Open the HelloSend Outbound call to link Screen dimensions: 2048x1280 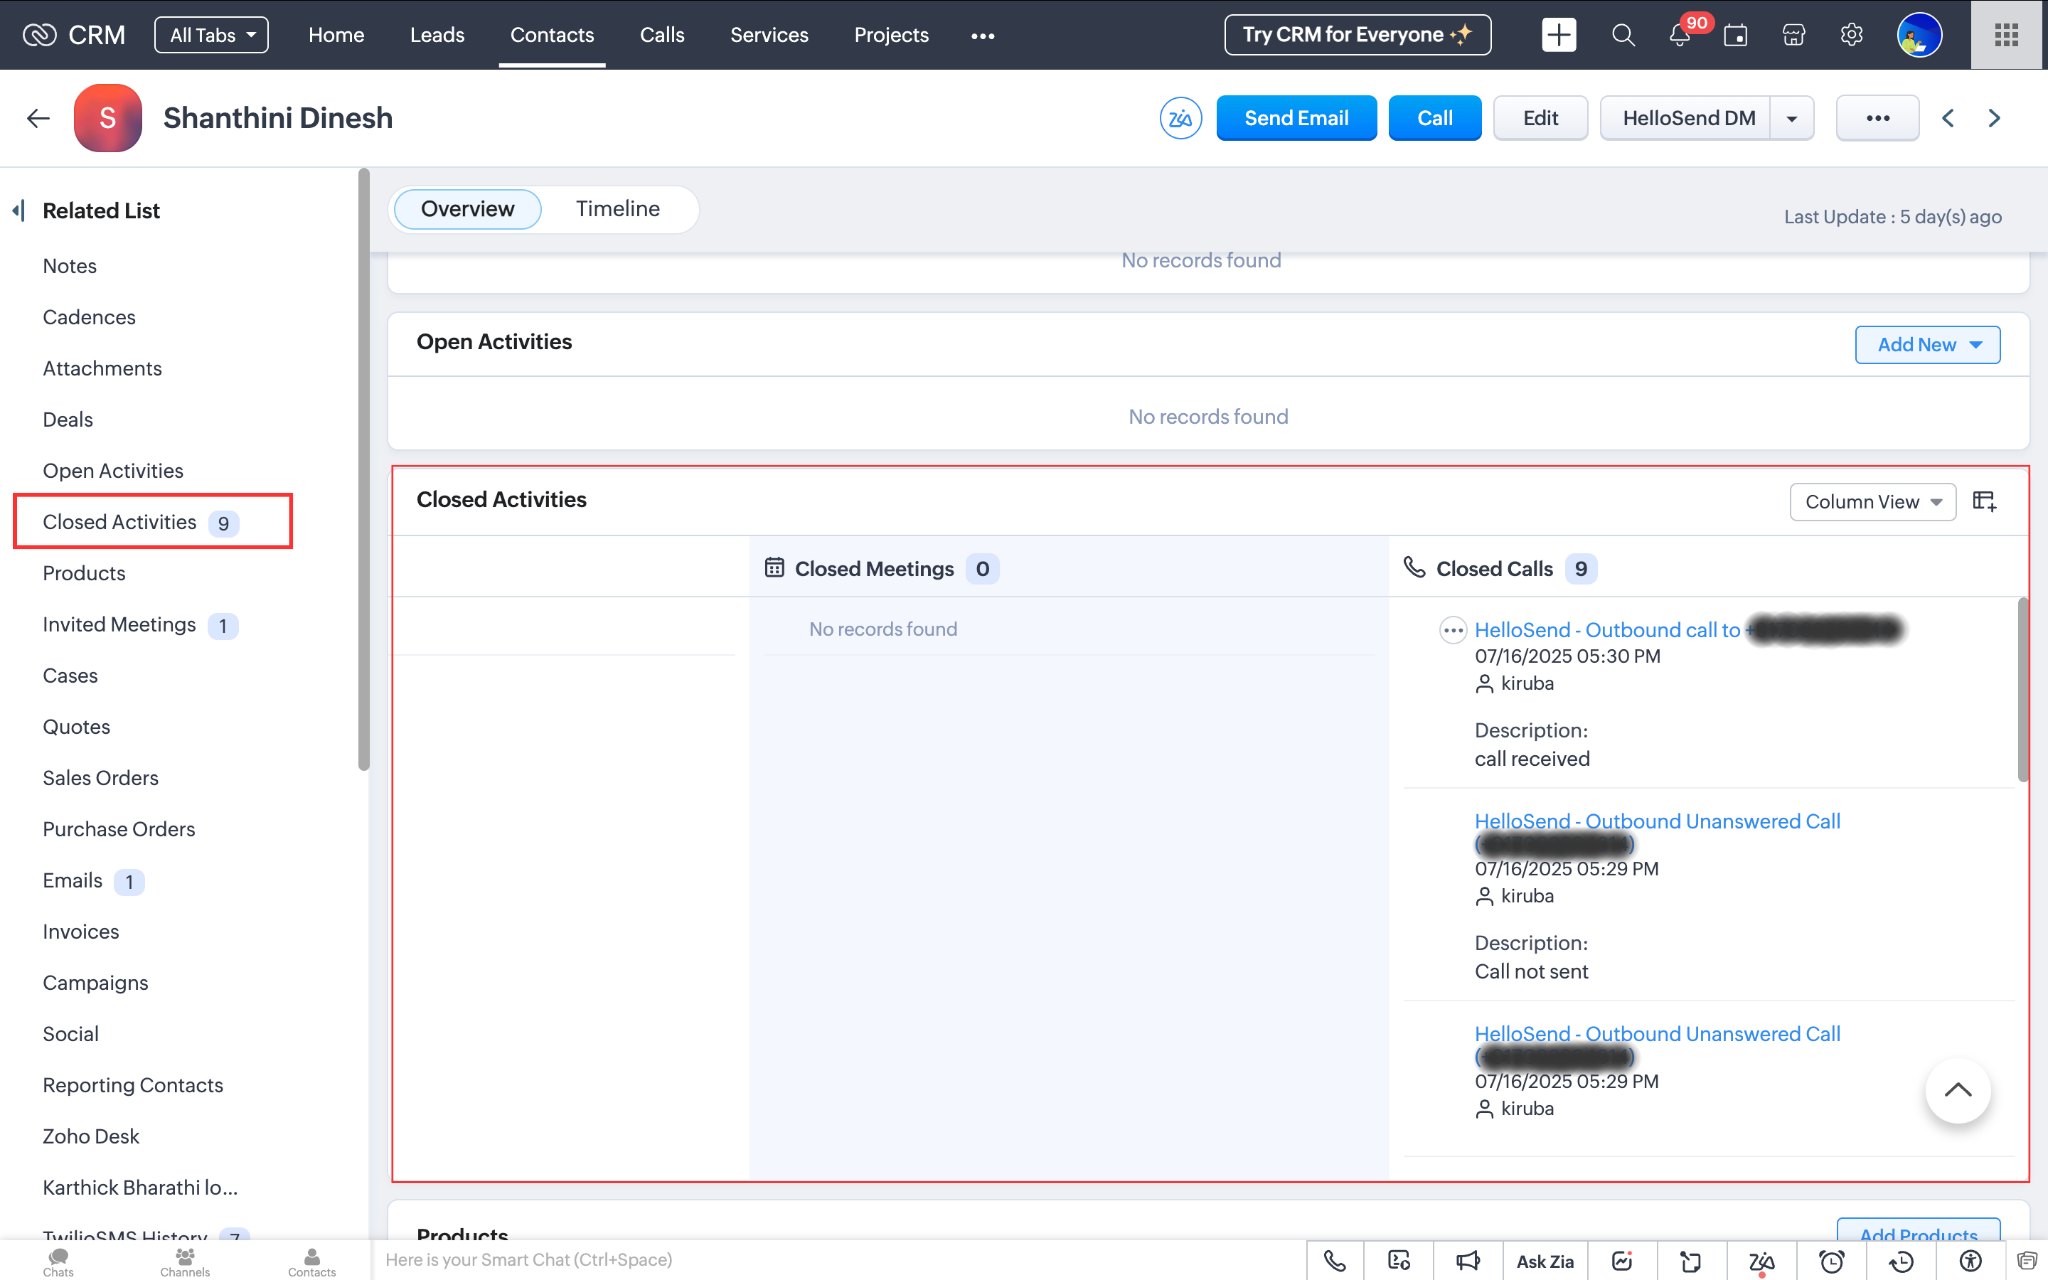(1607, 630)
